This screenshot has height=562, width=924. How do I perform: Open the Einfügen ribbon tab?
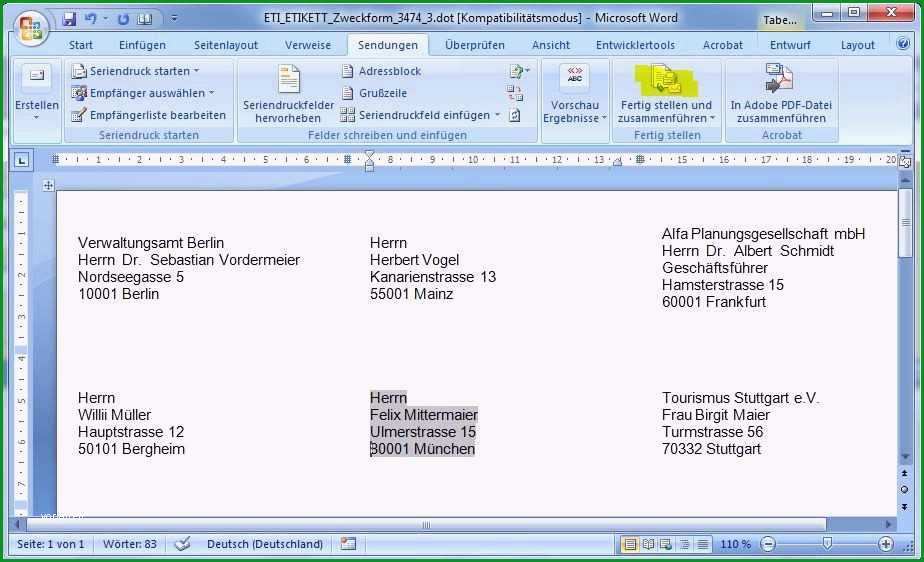(142, 45)
